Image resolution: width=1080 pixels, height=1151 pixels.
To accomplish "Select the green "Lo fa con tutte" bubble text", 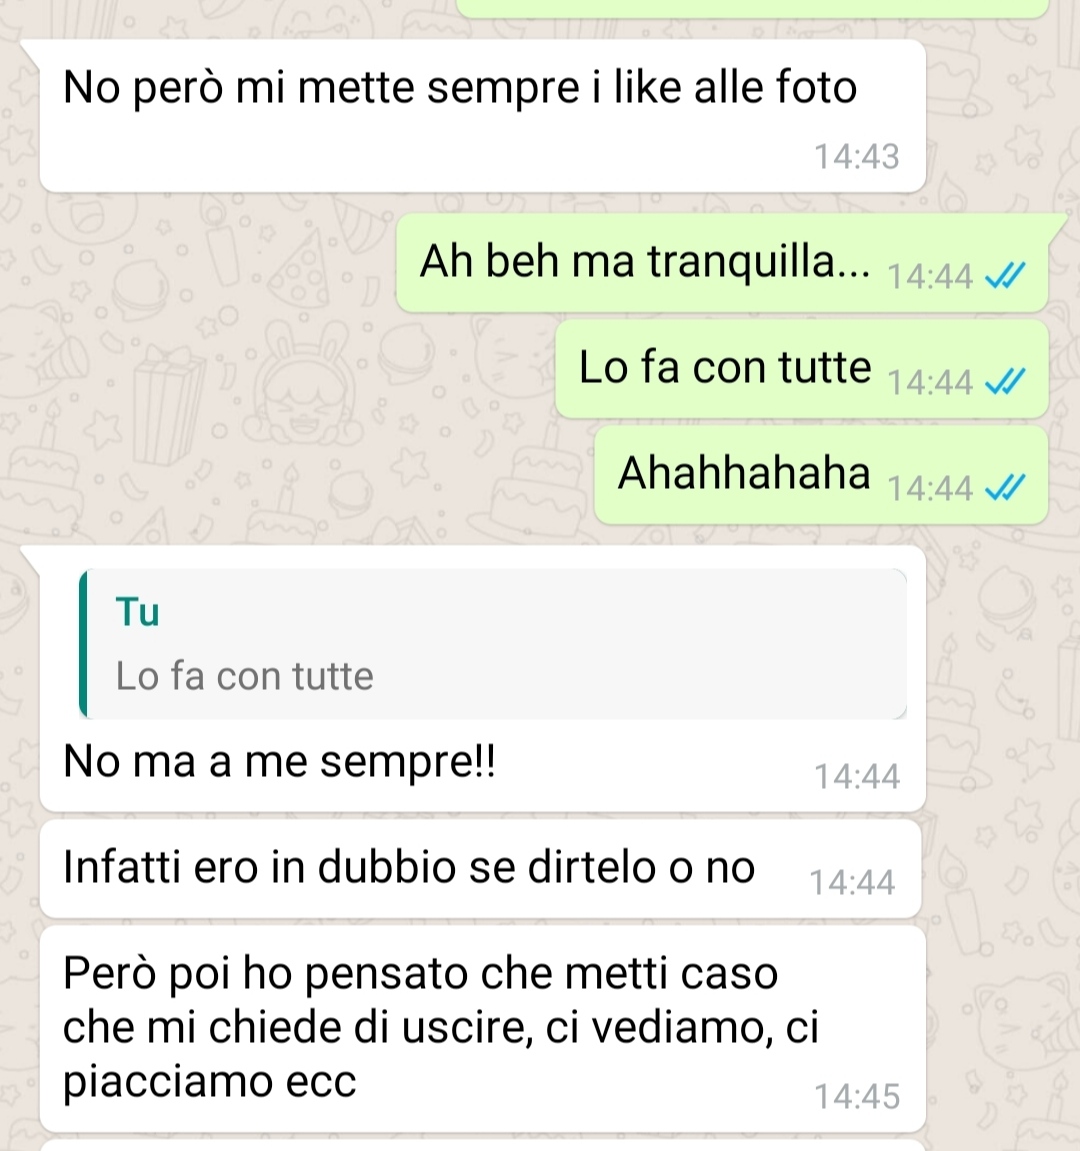I will pyautogui.click(x=725, y=367).
